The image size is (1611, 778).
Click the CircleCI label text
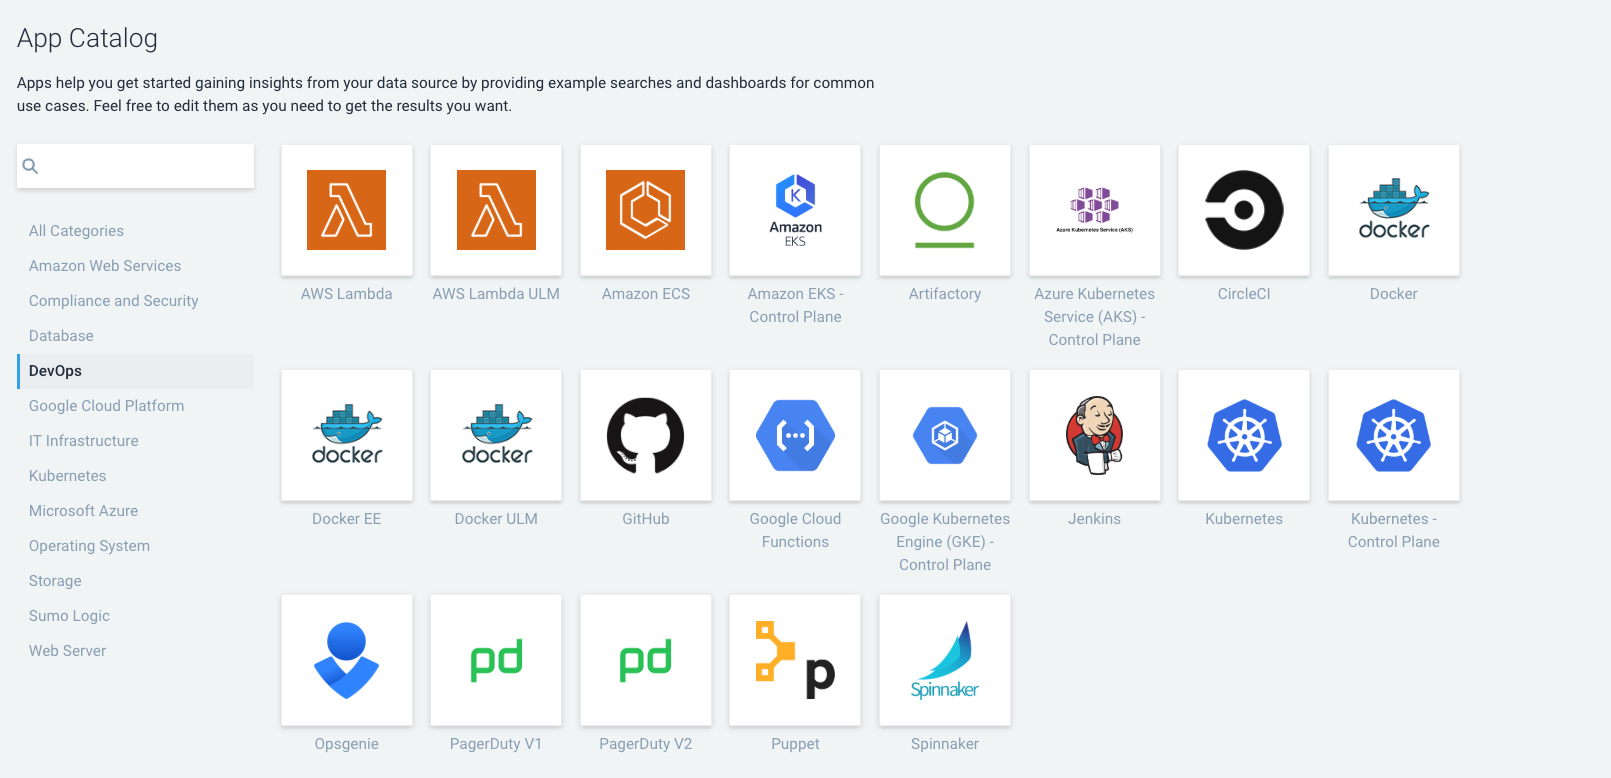(1244, 294)
